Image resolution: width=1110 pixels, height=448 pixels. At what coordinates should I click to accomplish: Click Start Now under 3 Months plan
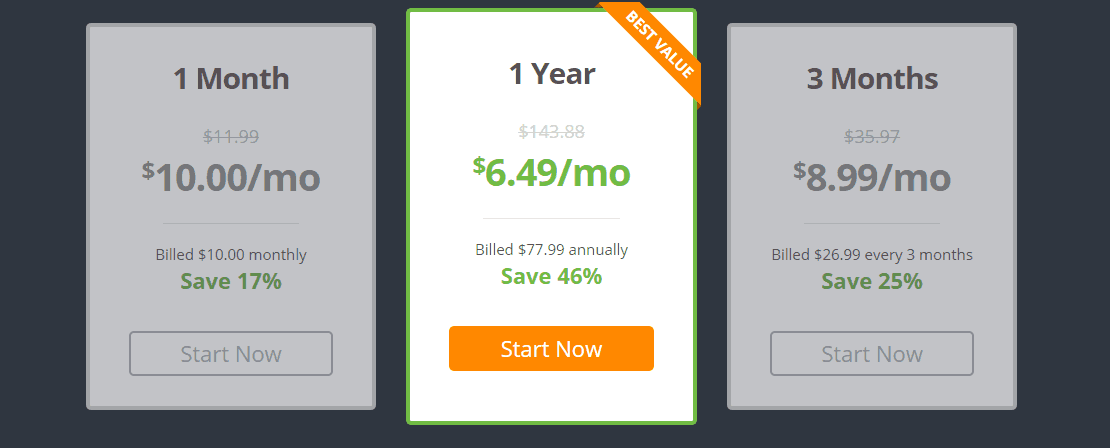click(x=871, y=353)
